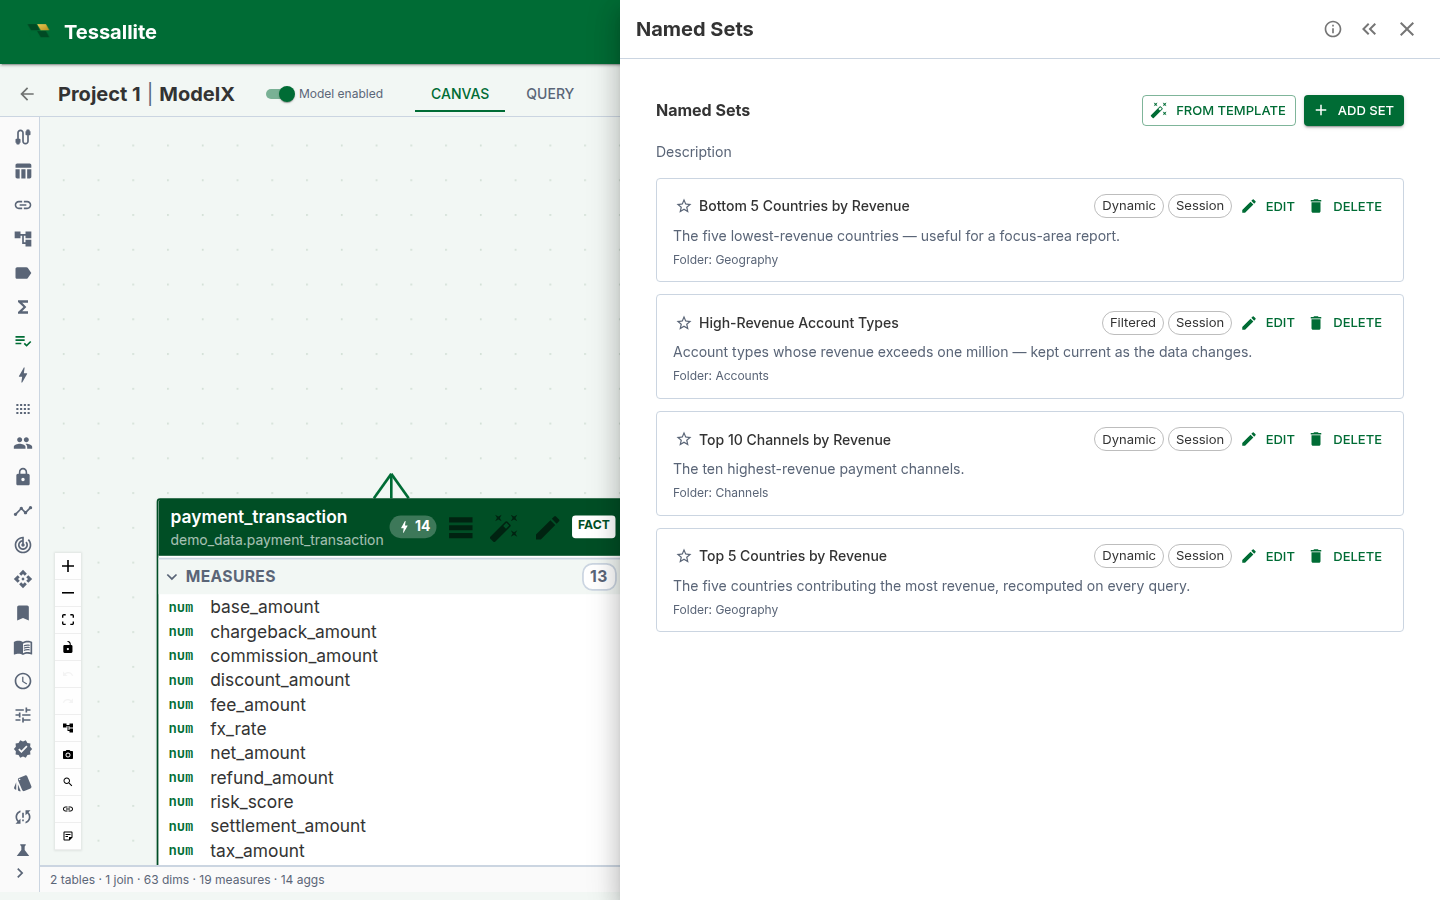Viewport: 1440px width, 900px height.
Task: Click the Filtered tag on High-Revenue Account Types
Action: pos(1133,323)
